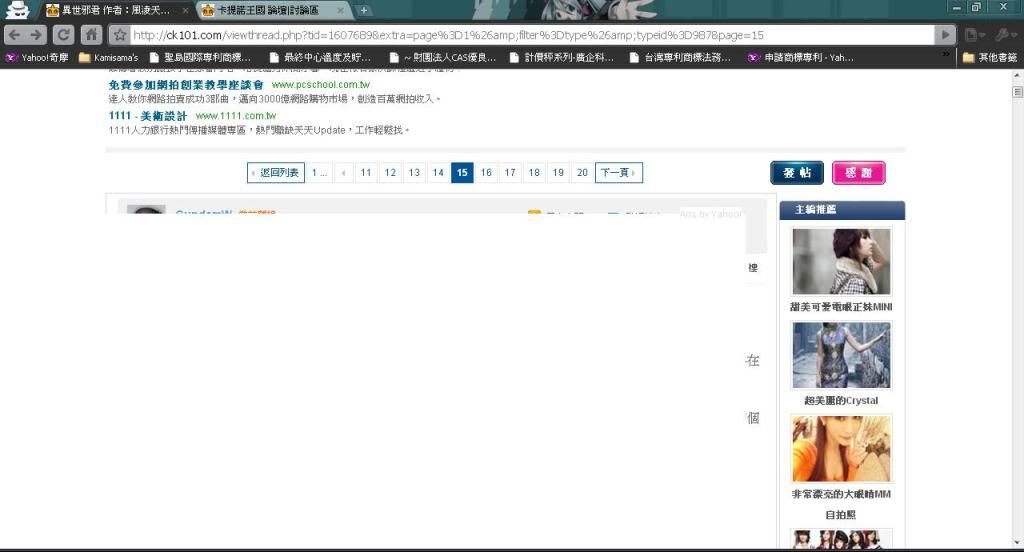This screenshot has height=552, width=1024.
Task: Expand the bookmarks bar overflow chevron
Action: 946,56
